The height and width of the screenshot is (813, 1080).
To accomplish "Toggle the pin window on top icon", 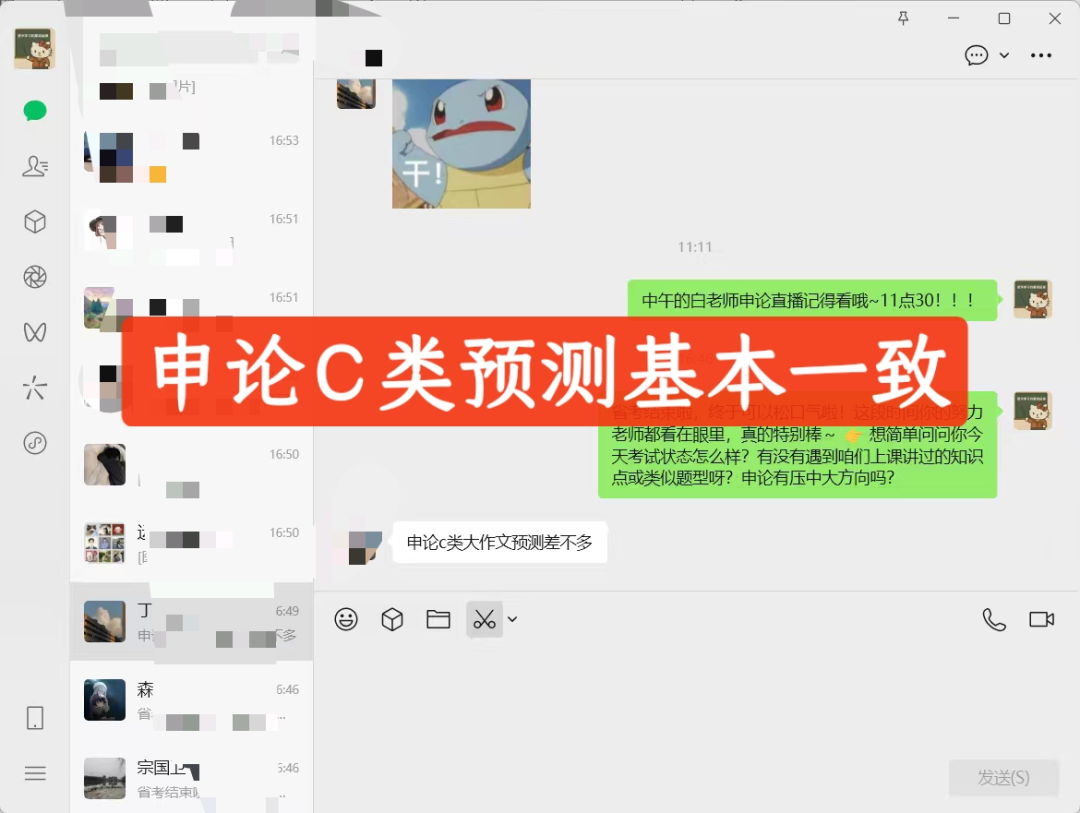I will [x=904, y=18].
